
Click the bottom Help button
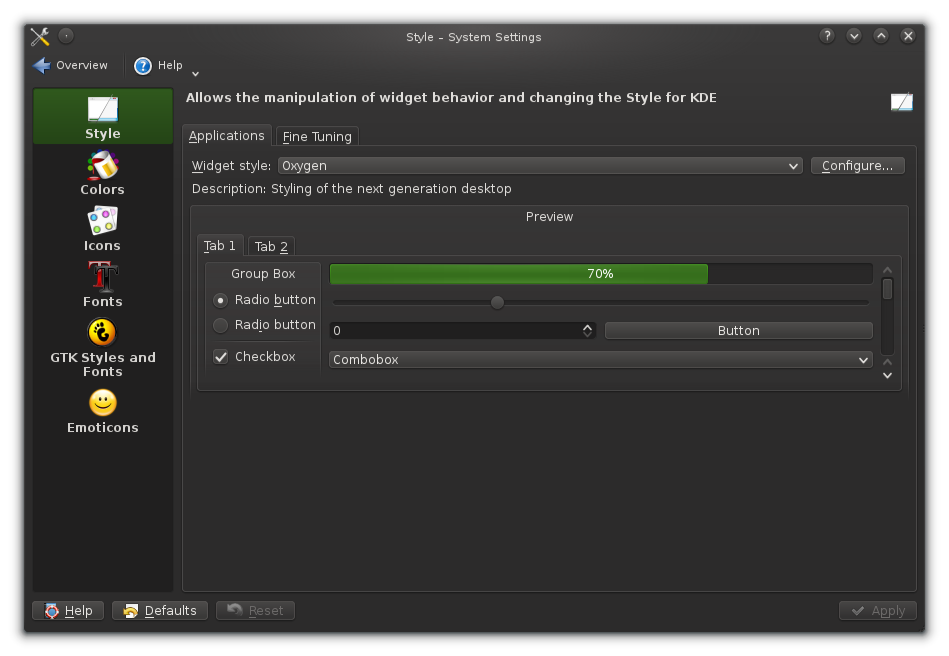click(x=68, y=611)
